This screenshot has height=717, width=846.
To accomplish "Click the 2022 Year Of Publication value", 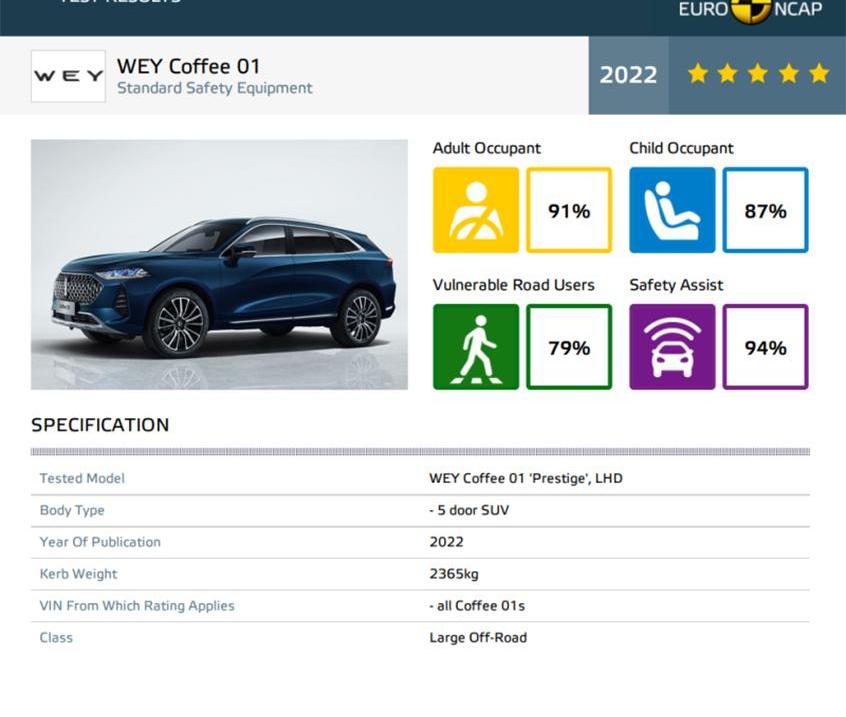I will (447, 542).
